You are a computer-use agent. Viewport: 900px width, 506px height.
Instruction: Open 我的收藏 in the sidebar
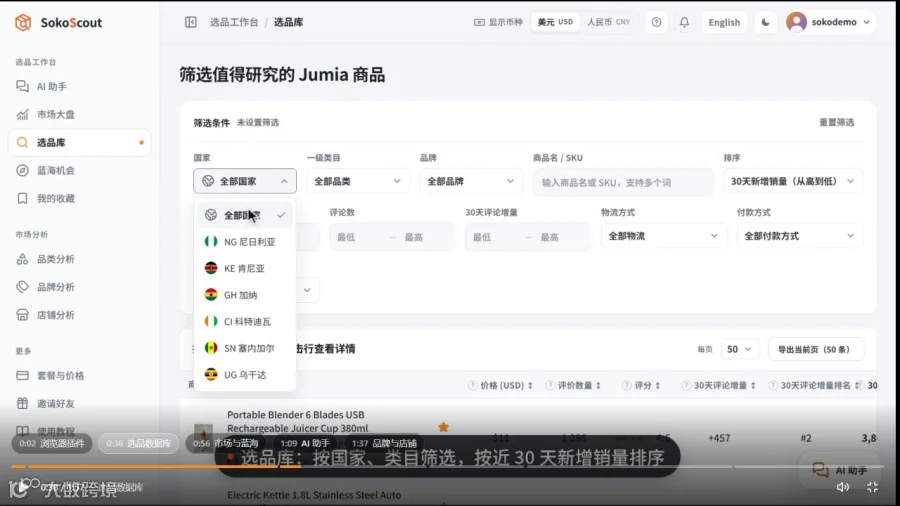click(79, 198)
